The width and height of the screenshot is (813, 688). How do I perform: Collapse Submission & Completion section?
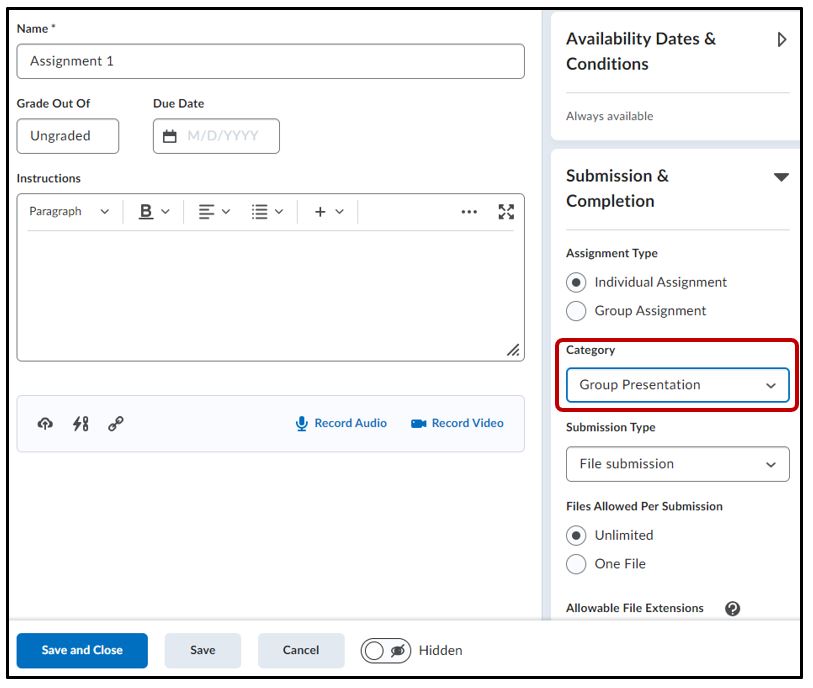(781, 177)
